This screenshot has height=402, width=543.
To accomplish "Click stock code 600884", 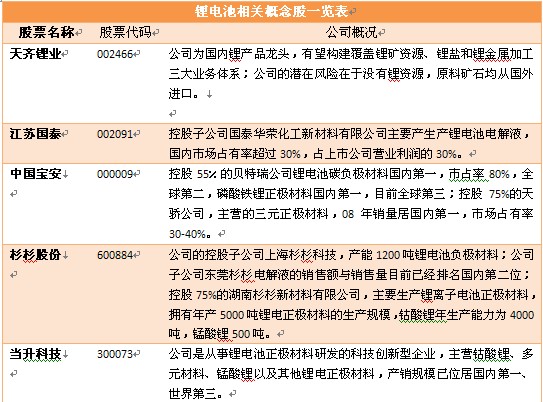I will (115, 255).
